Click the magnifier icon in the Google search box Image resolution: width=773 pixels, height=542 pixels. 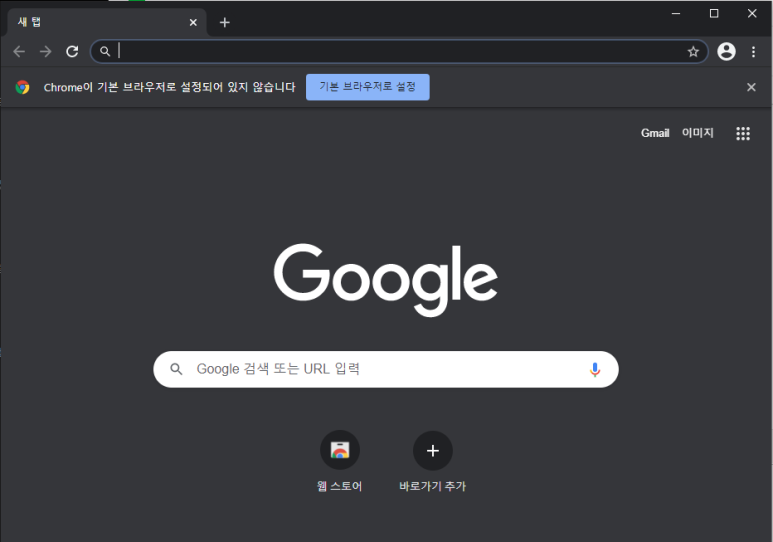176,369
